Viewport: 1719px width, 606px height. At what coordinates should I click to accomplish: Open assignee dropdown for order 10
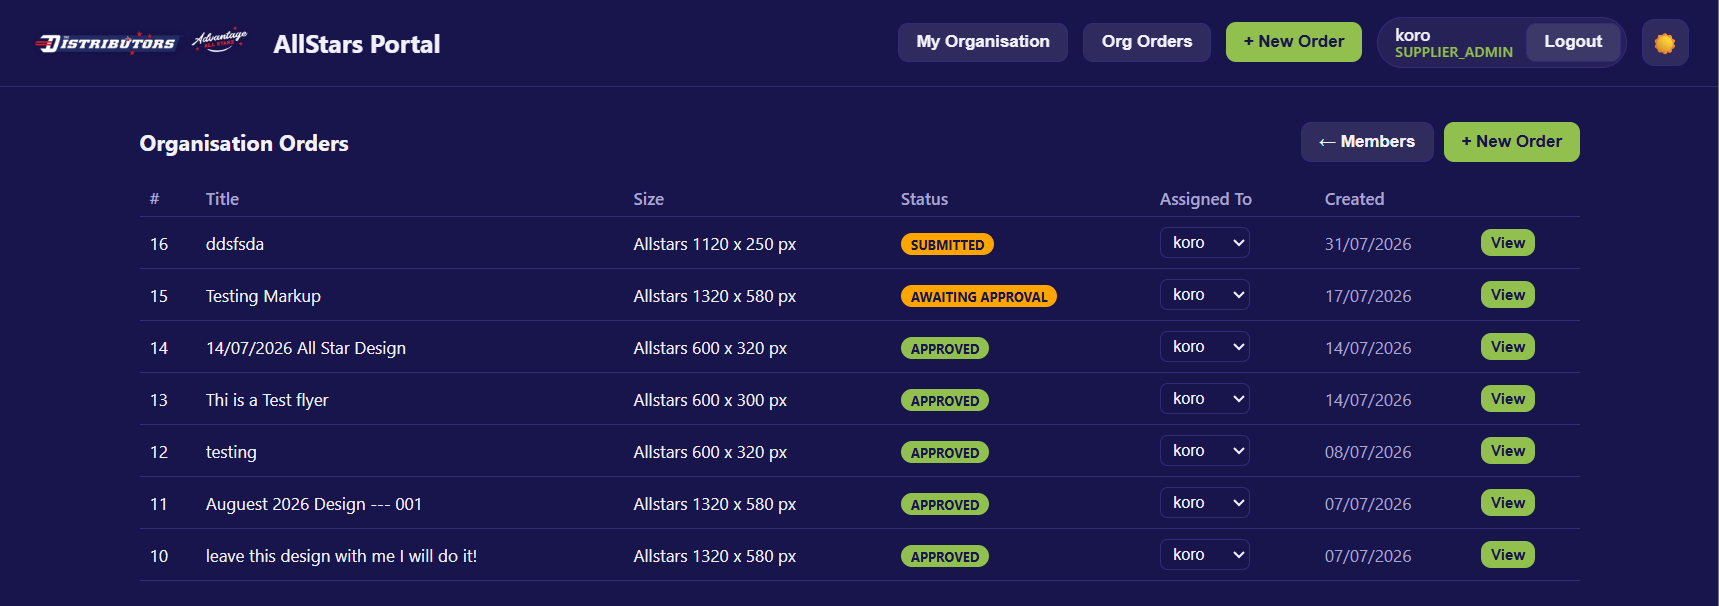[x=1205, y=555]
